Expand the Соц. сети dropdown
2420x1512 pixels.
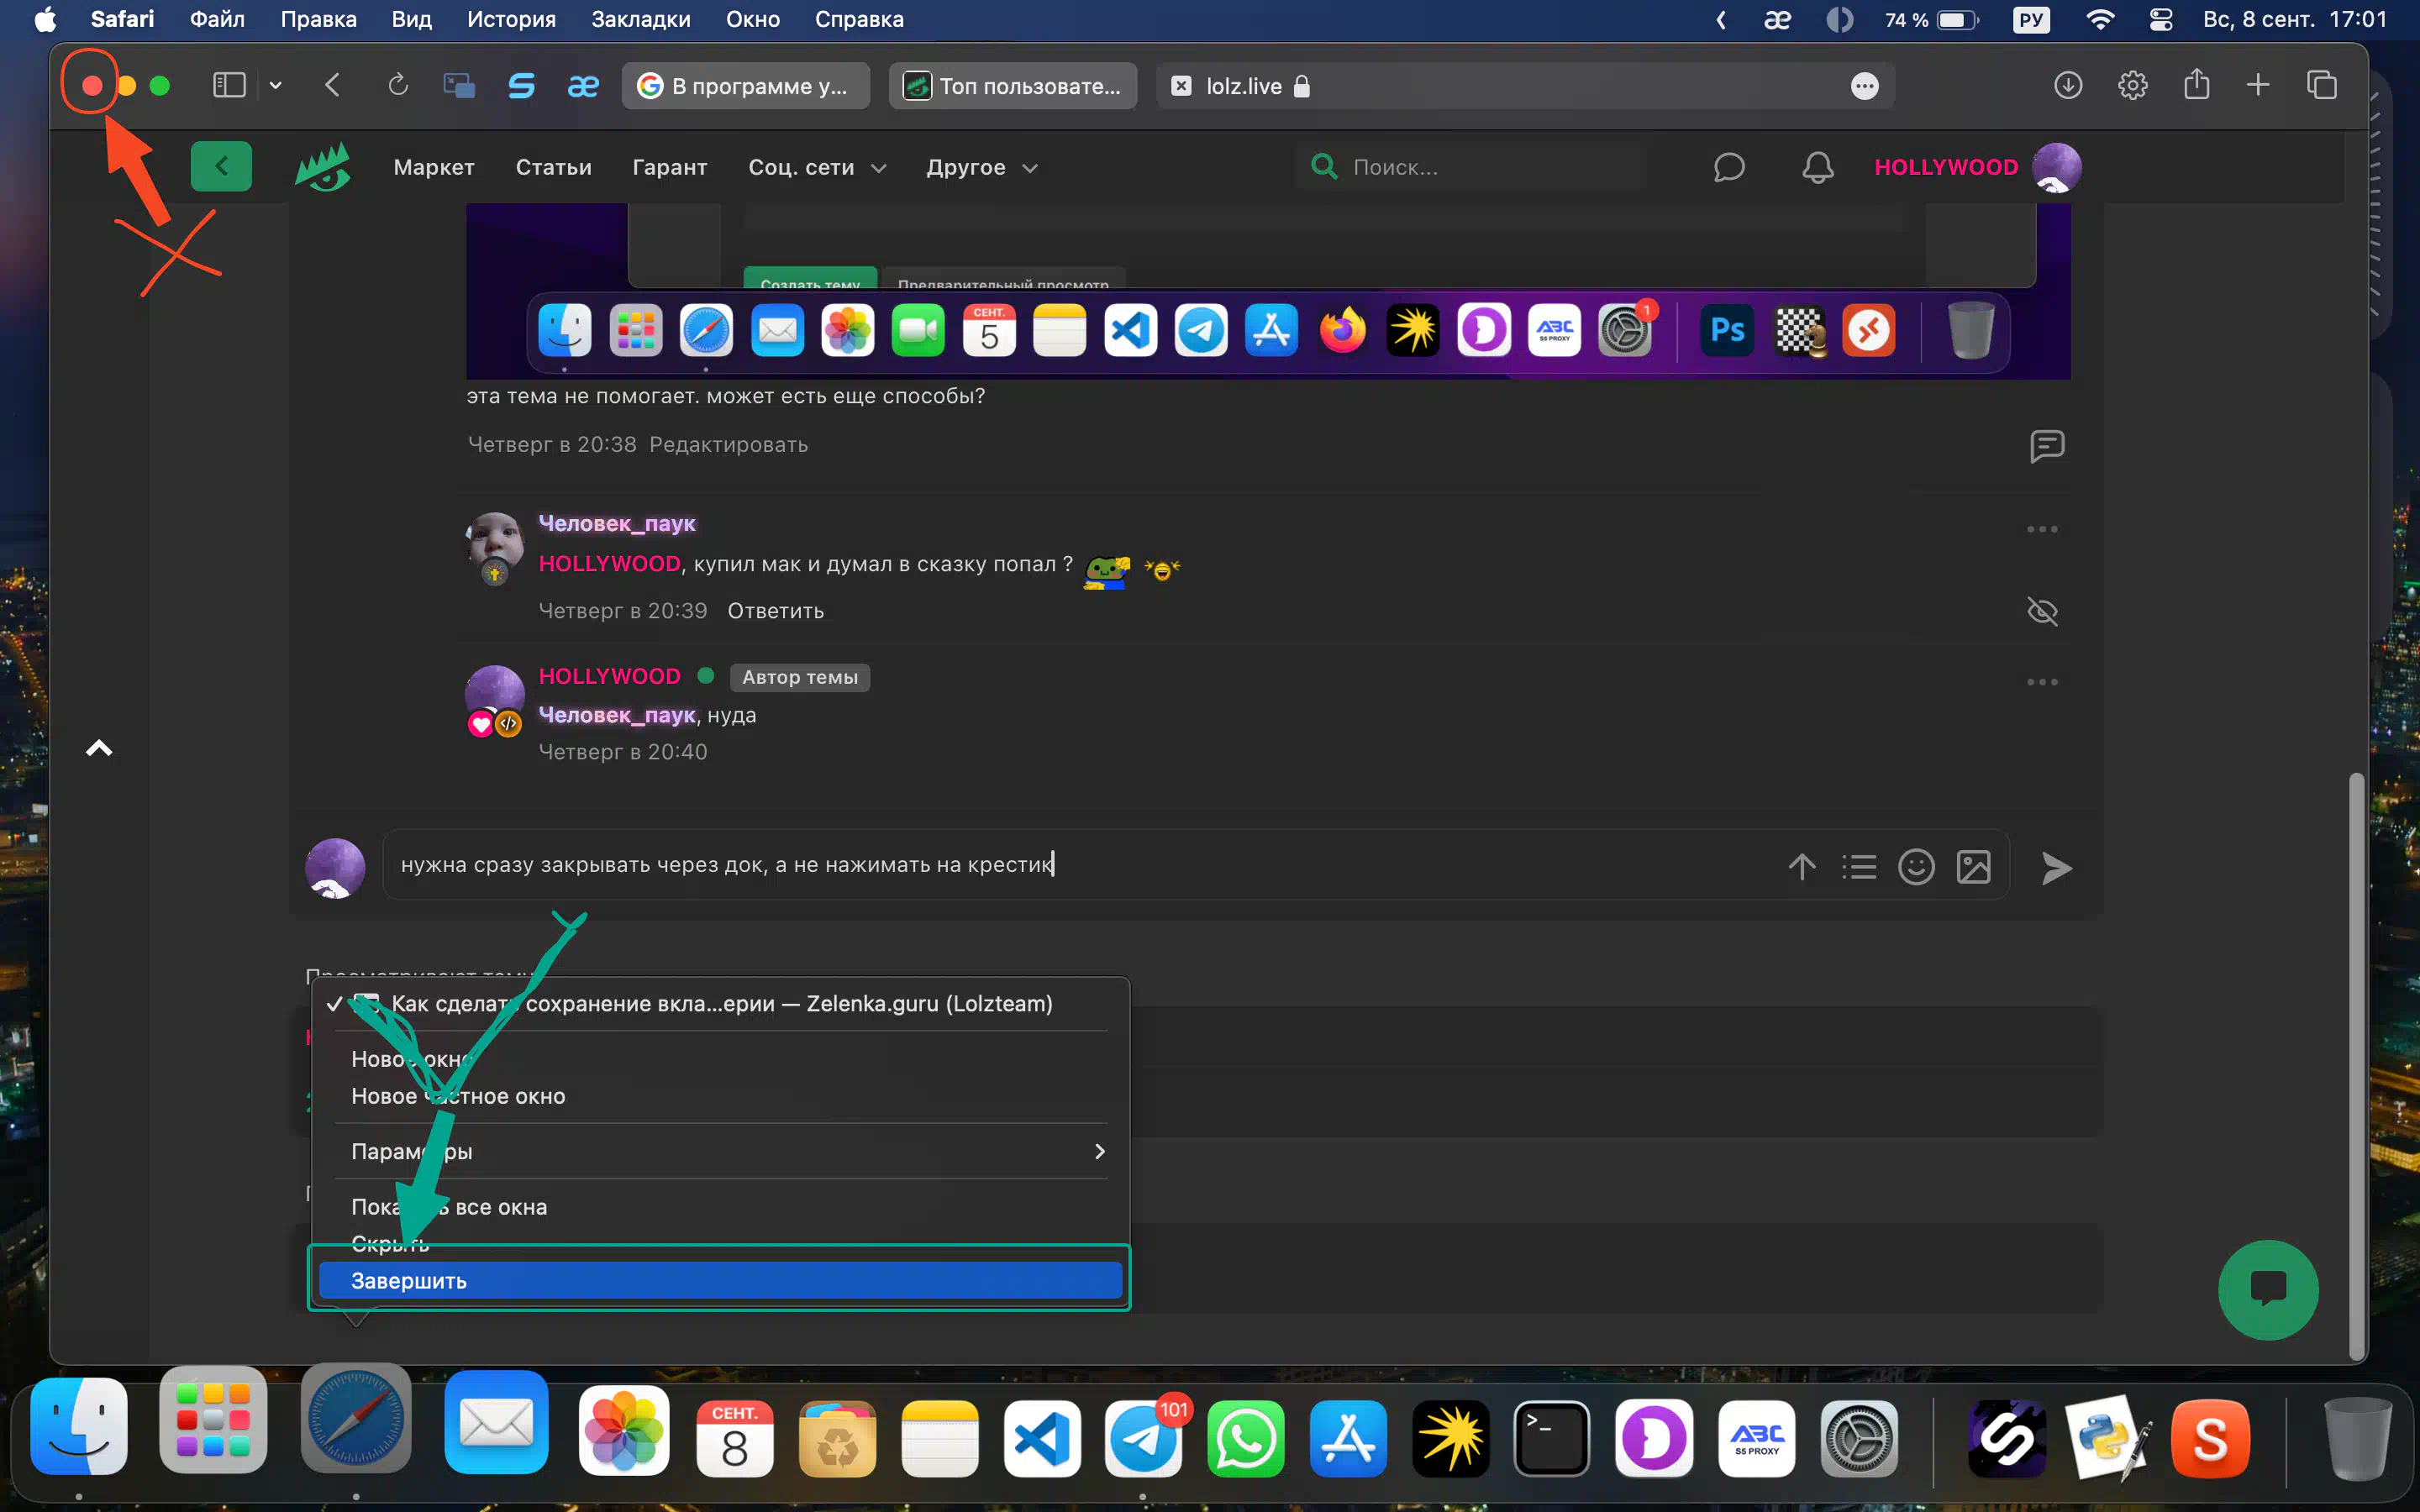tap(817, 167)
